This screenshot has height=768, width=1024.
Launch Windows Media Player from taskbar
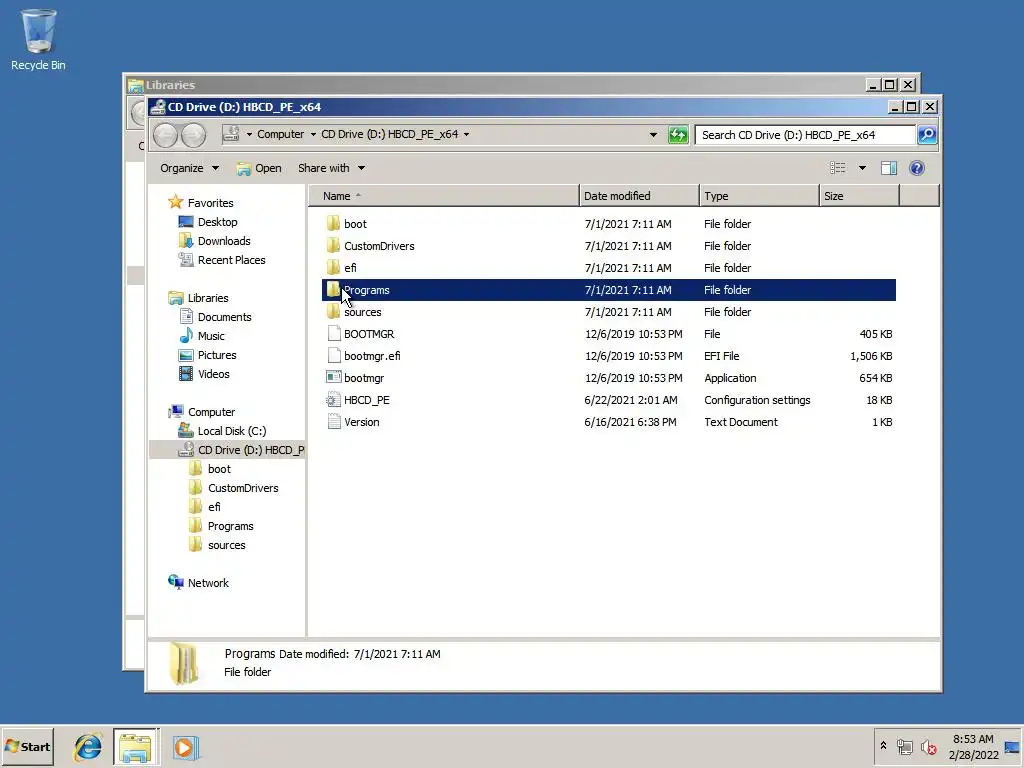[186, 747]
